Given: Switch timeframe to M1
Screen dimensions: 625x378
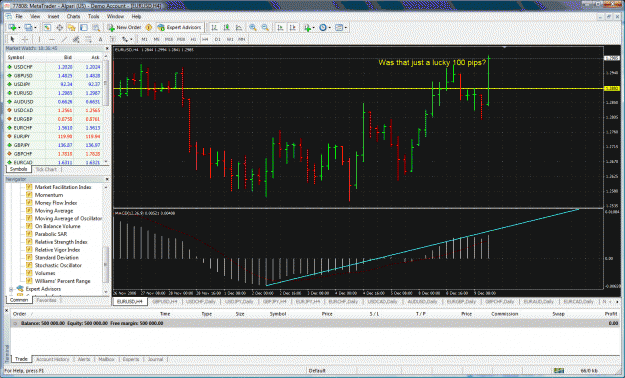Looking at the screenshot, I should (x=144, y=39).
